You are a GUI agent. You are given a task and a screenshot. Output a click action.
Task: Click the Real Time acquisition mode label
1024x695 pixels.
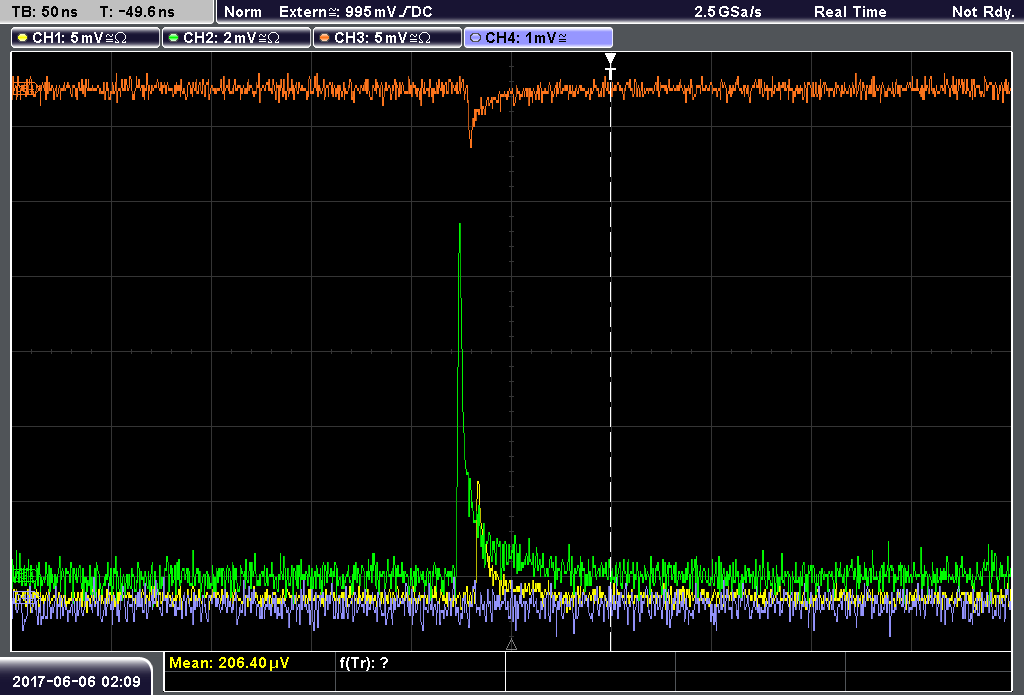[850, 12]
